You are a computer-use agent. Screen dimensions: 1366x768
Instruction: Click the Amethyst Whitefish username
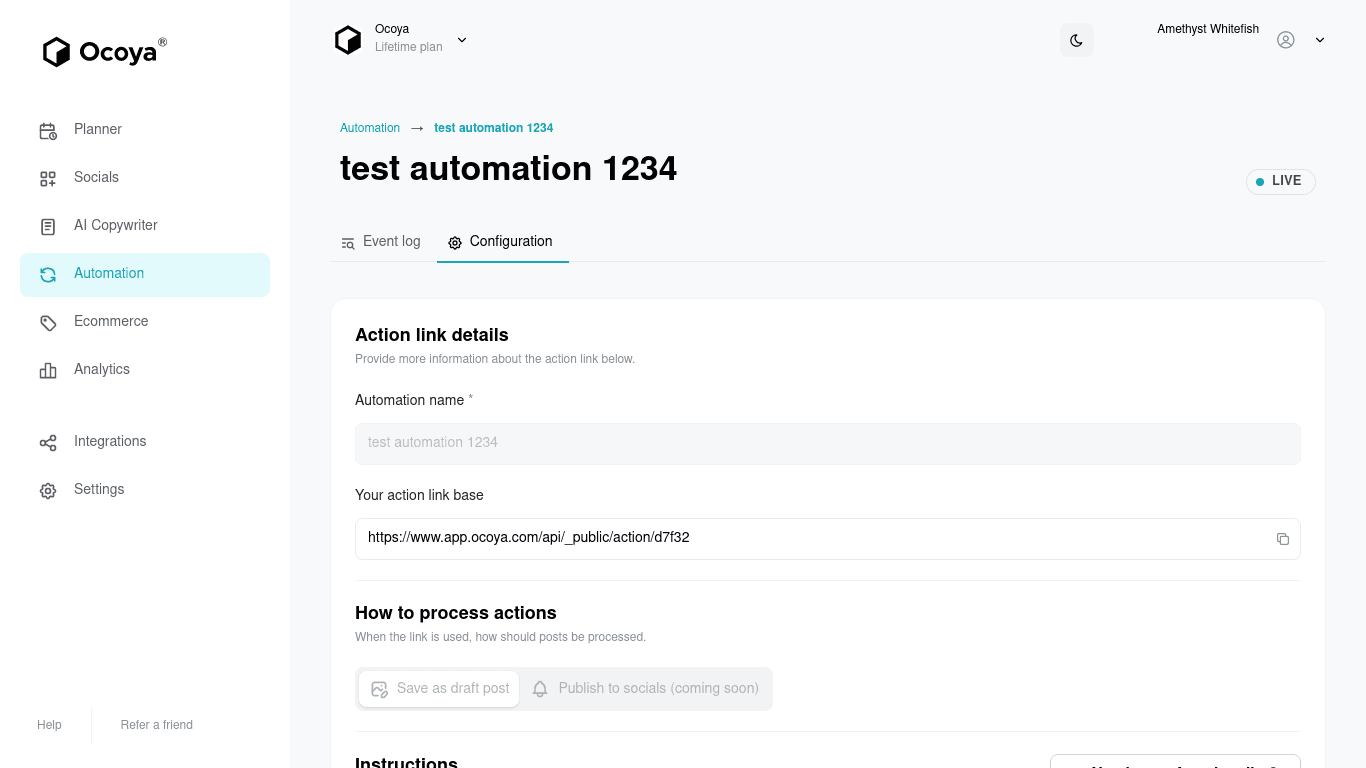pyautogui.click(x=1208, y=29)
